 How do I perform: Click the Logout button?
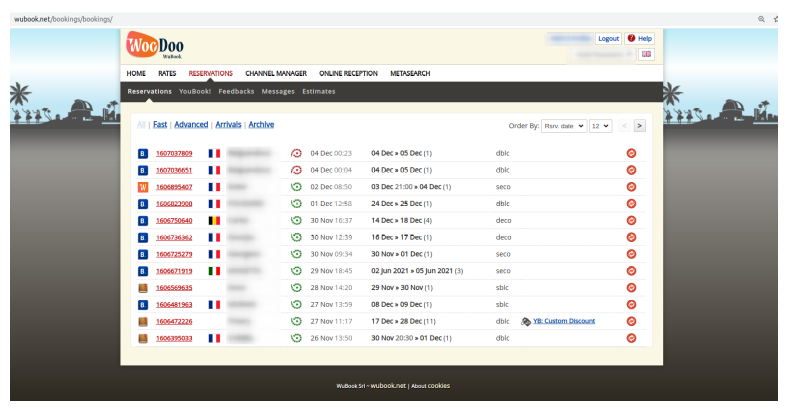(608, 38)
